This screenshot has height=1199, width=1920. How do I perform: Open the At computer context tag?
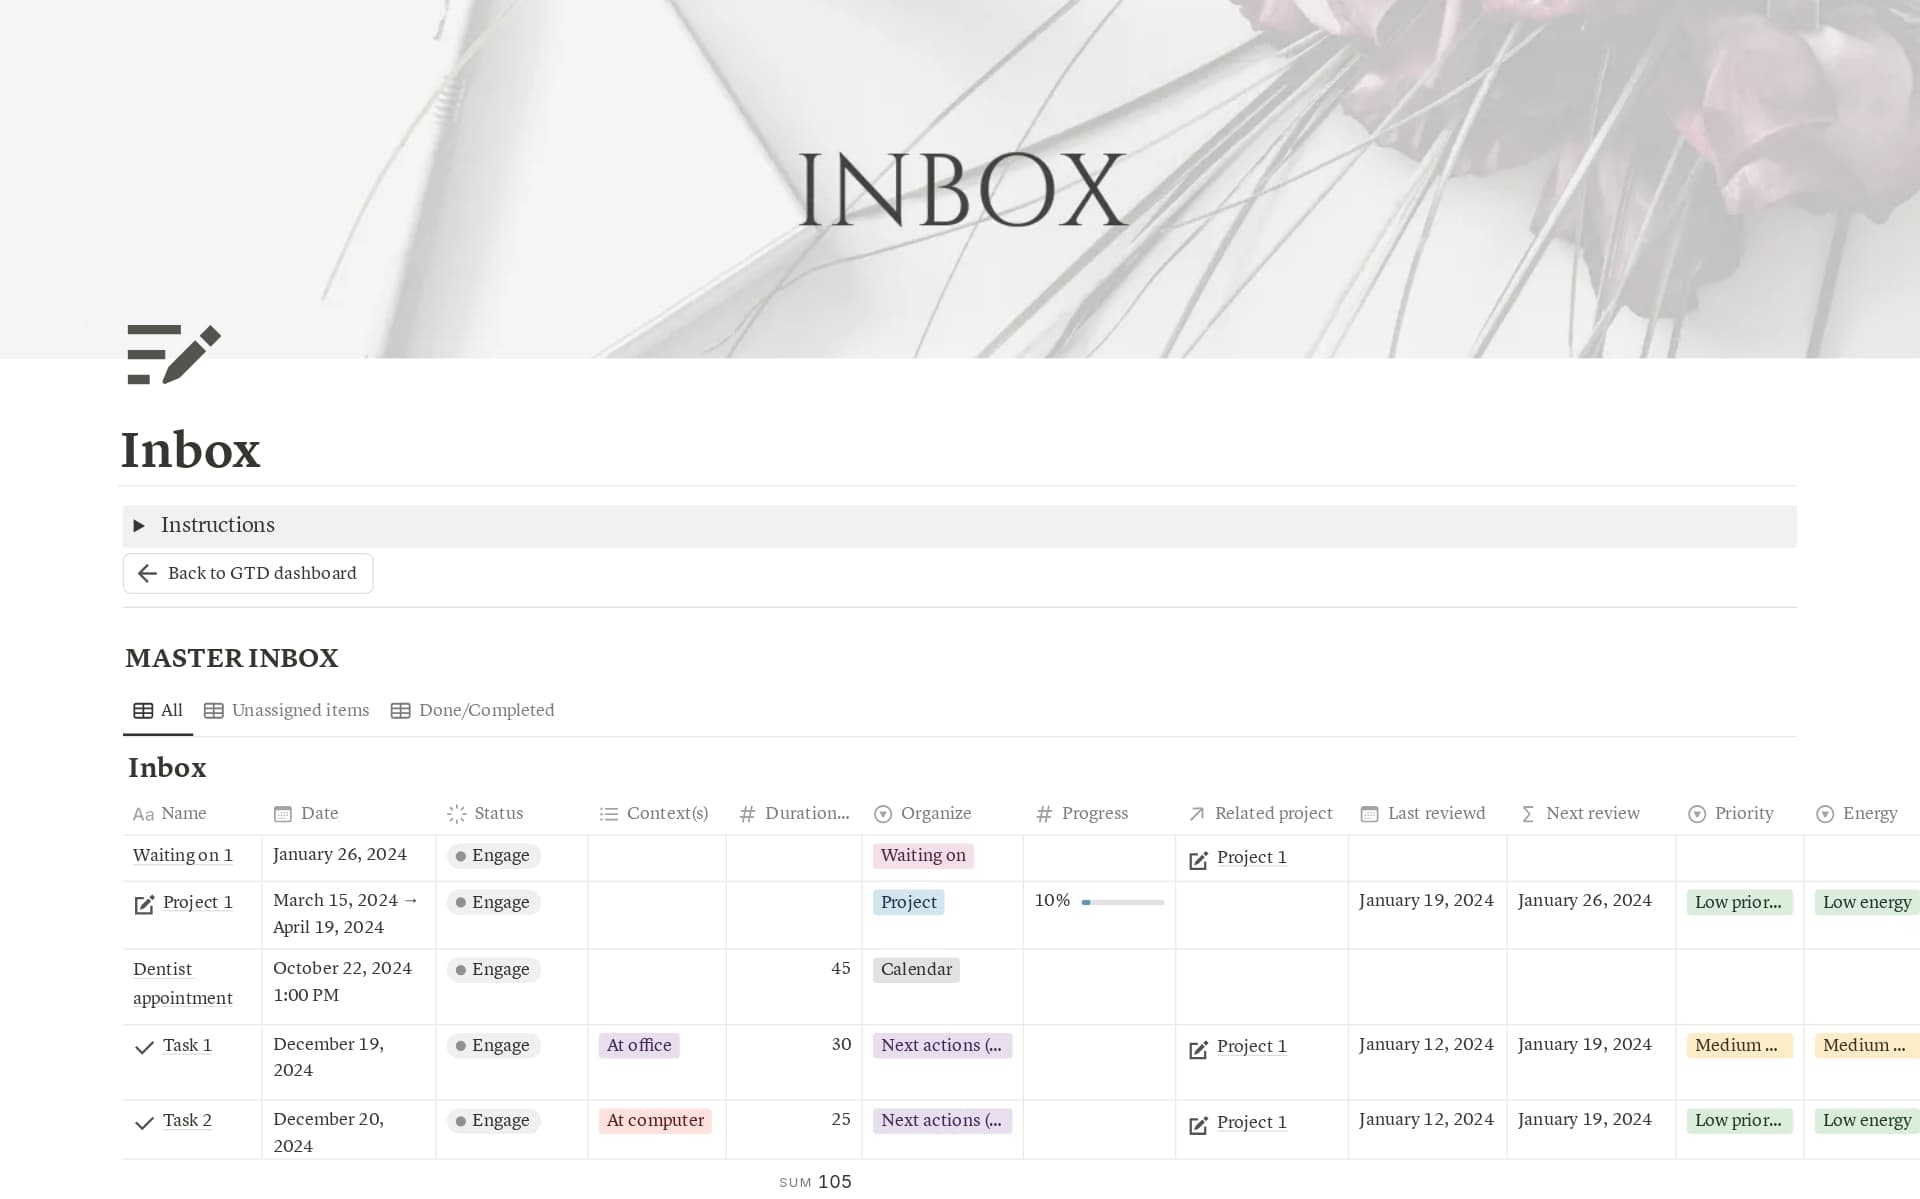(655, 1121)
